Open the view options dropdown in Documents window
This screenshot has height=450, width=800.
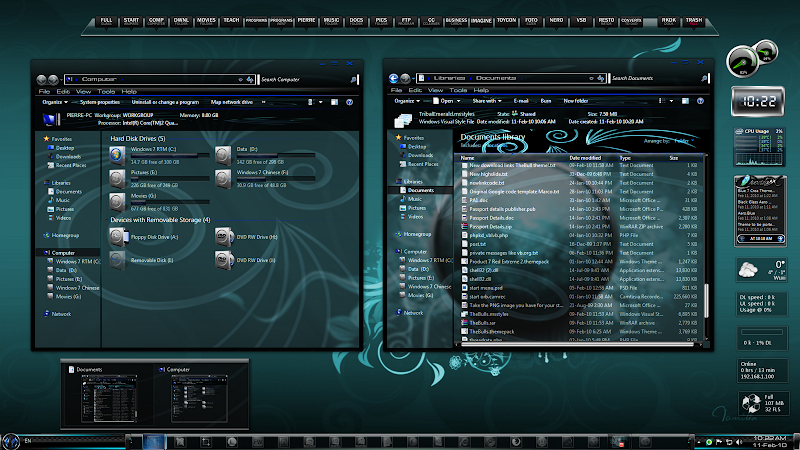pyautogui.click(x=671, y=101)
